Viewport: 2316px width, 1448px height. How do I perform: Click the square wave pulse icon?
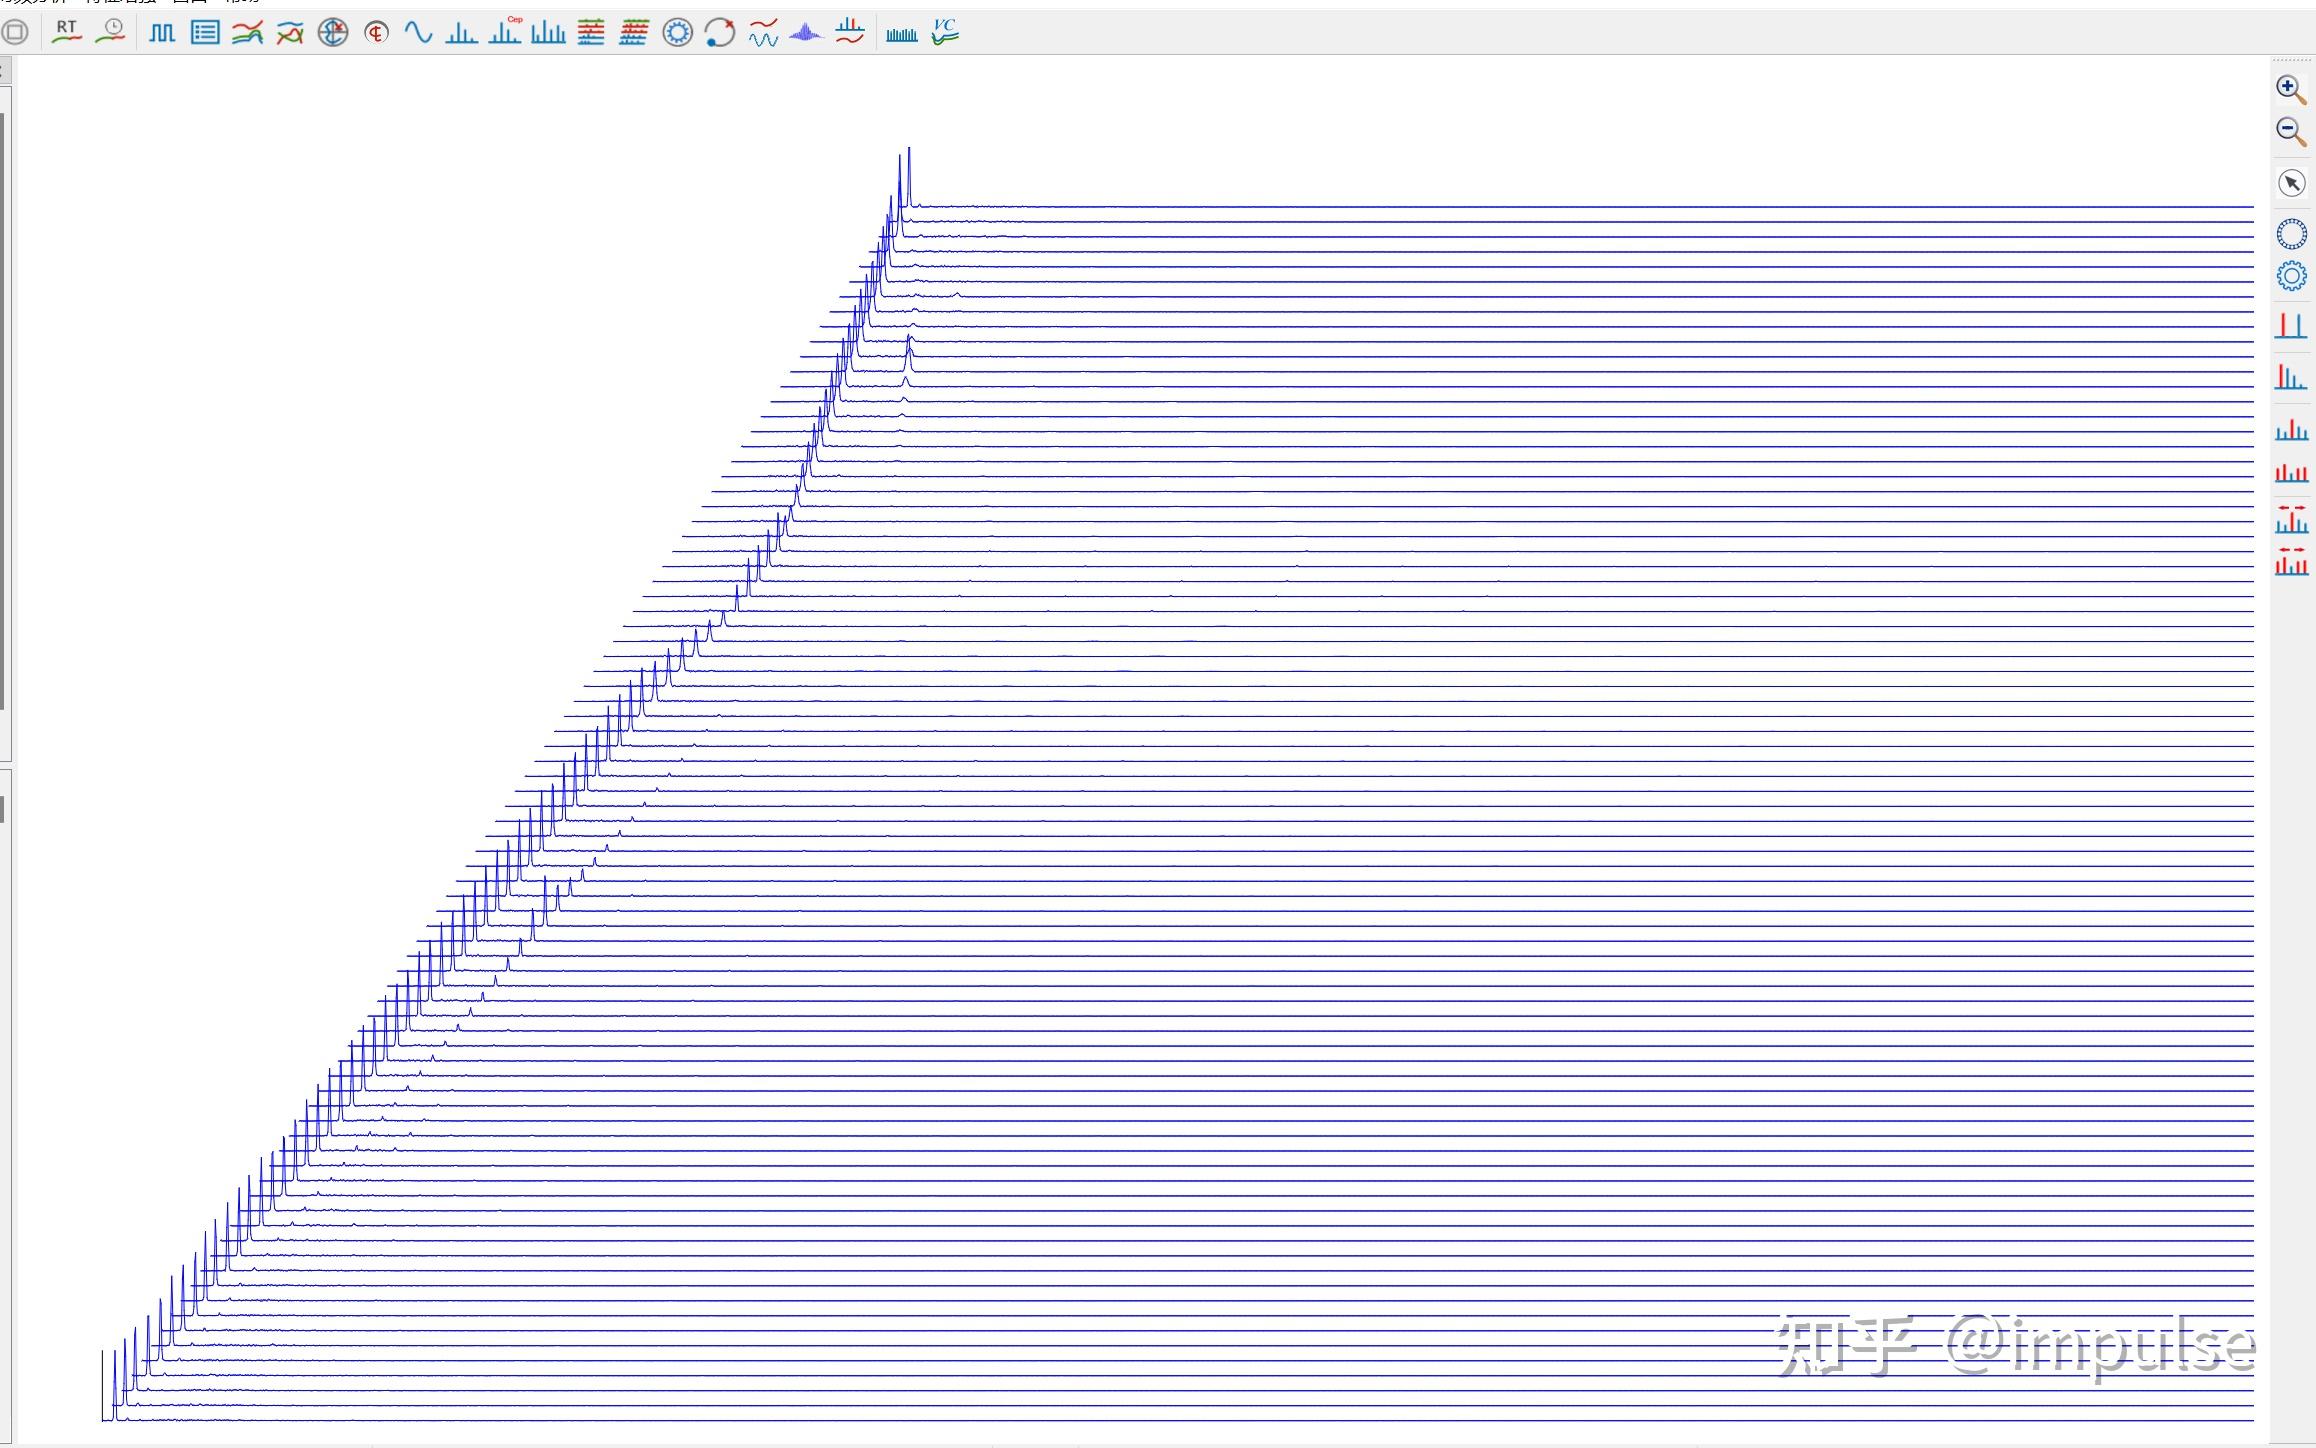coord(161,33)
